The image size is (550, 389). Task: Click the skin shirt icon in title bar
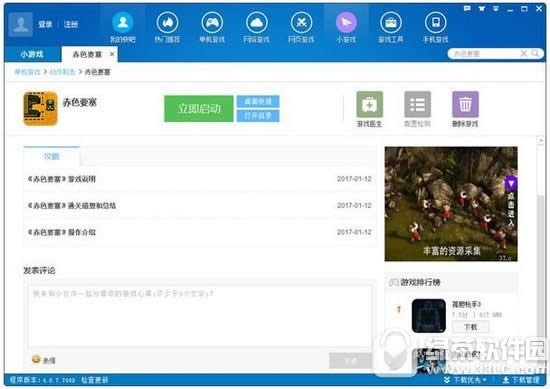[x=482, y=9]
